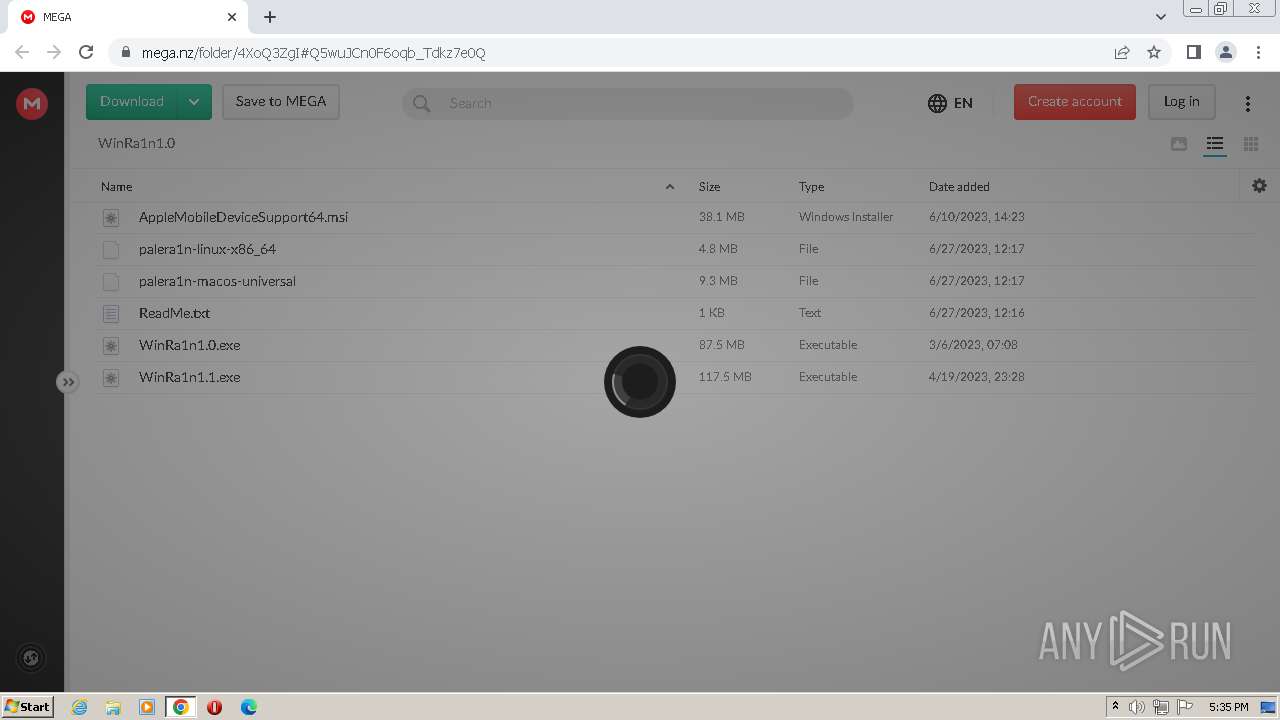Click the system tray volume icon
The height and width of the screenshot is (720, 1280).
pyautogui.click(x=1137, y=707)
